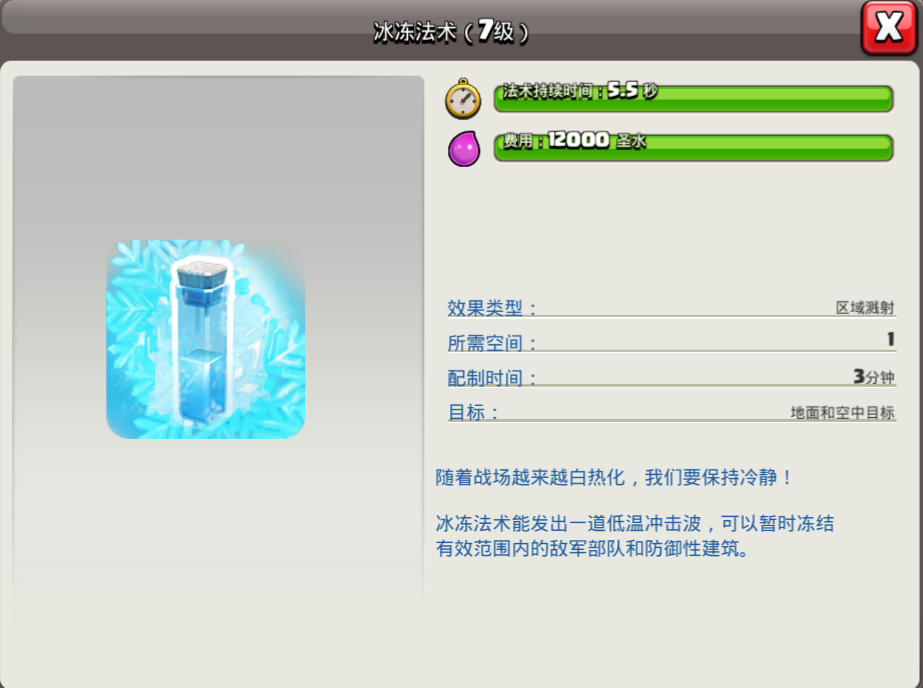Click the 区域溅射 value

pyautogui.click(x=865, y=308)
